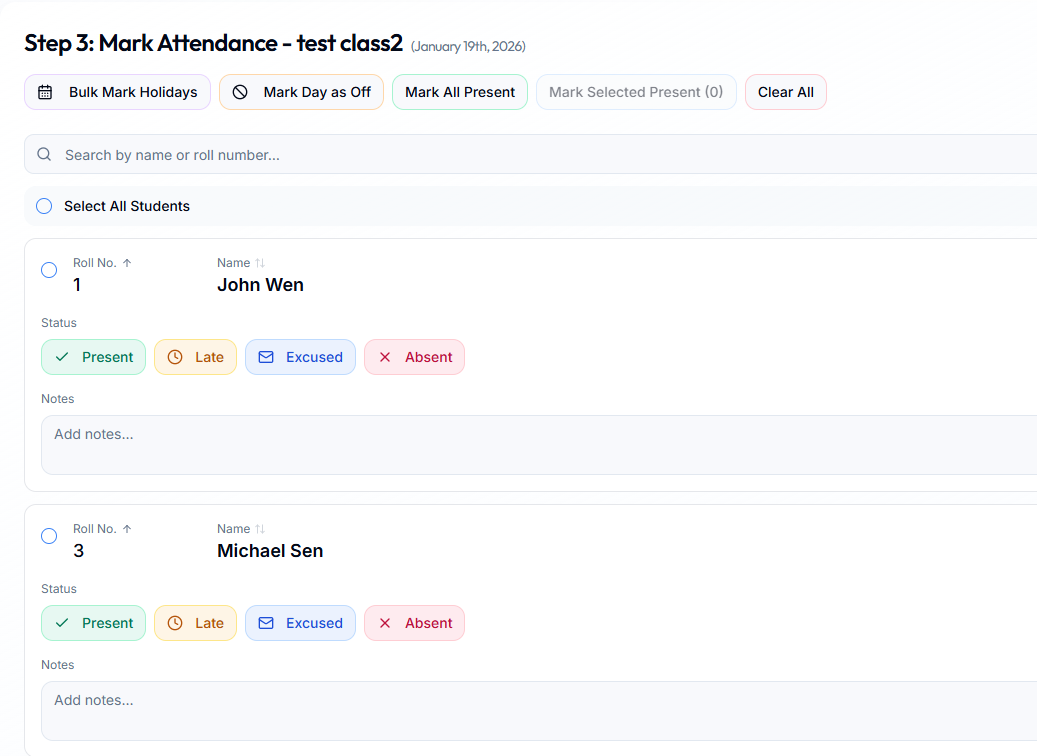
Task: Sort by Name arrows in John Wen's card
Action: 260,263
